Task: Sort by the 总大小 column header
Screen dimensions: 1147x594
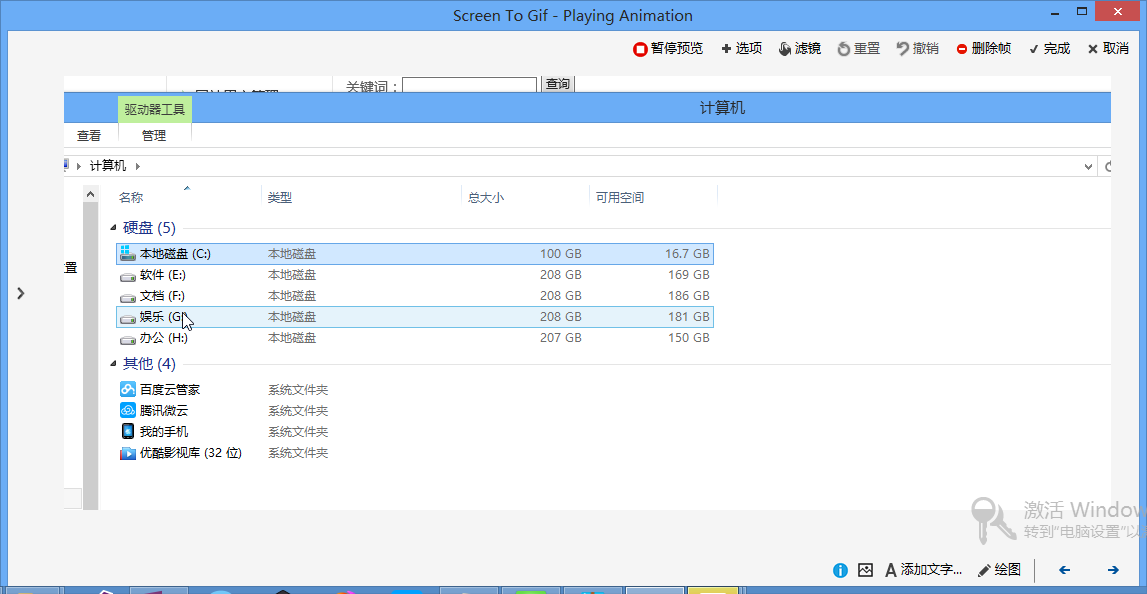Action: (486, 198)
